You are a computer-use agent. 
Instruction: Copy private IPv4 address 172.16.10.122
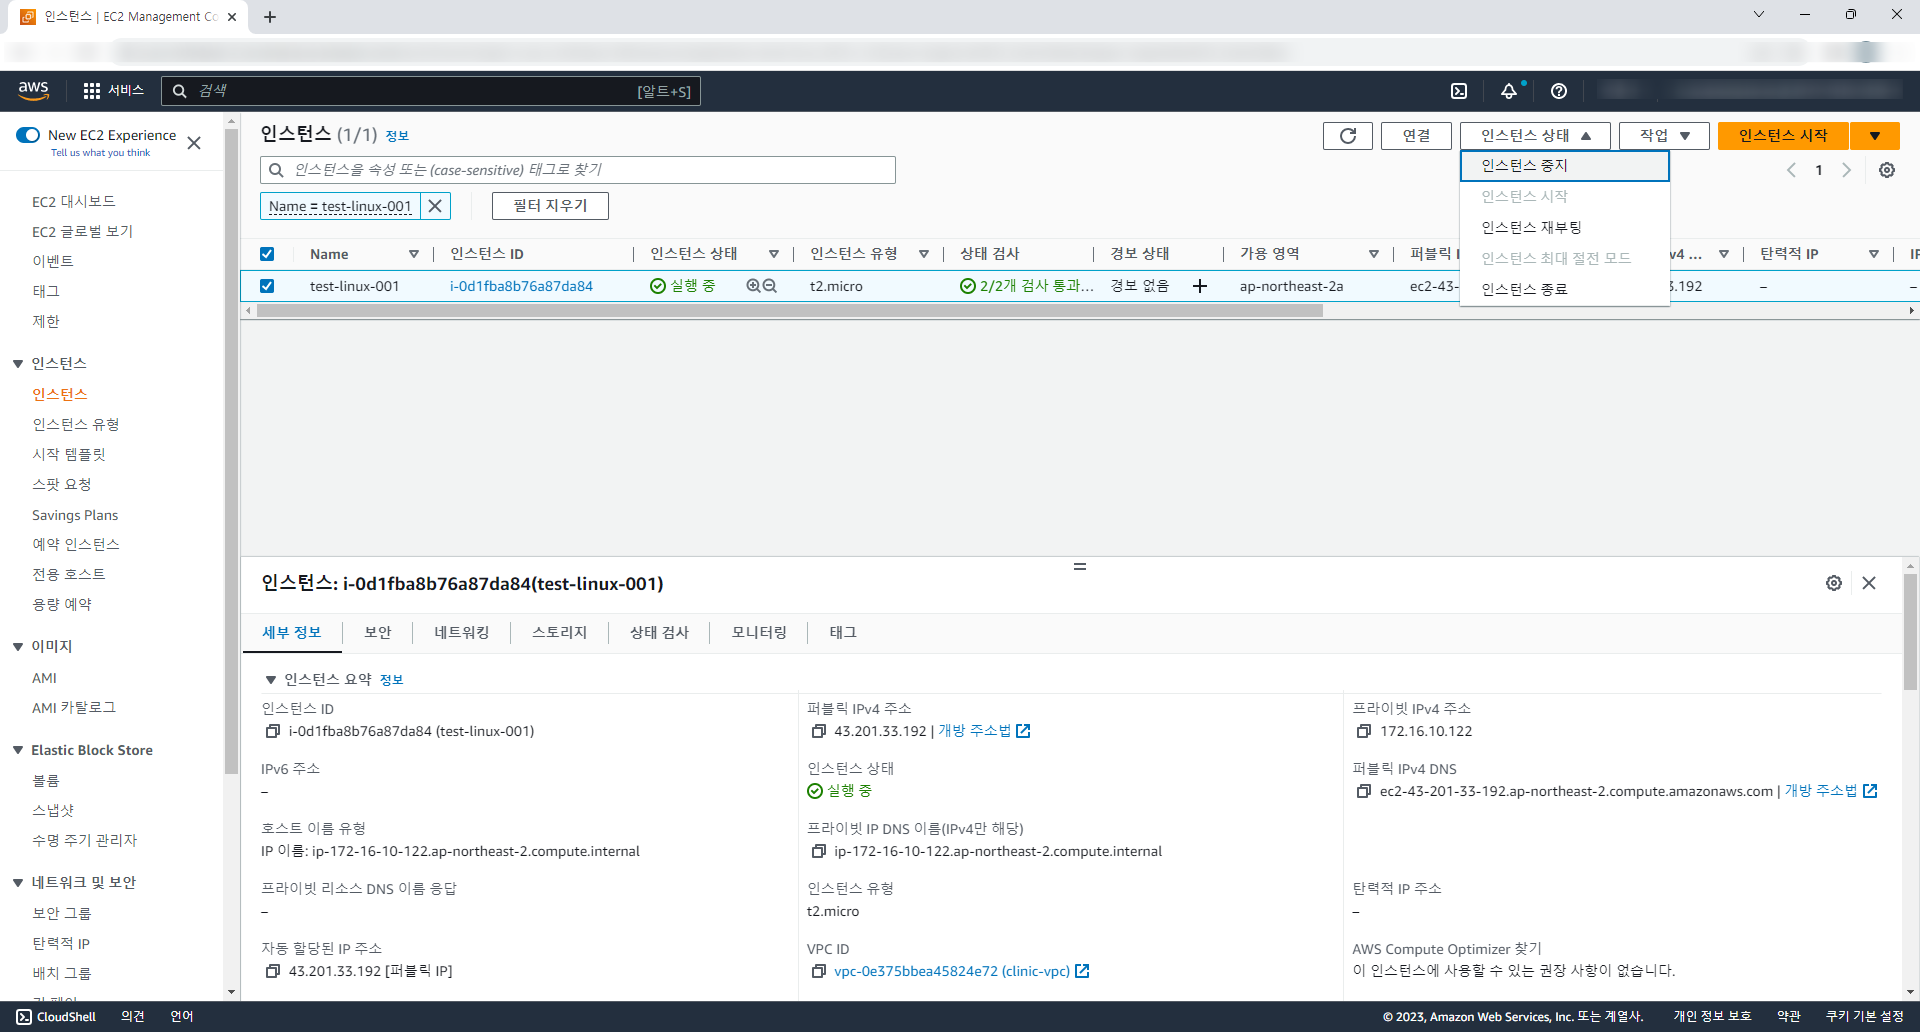tap(1364, 731)
